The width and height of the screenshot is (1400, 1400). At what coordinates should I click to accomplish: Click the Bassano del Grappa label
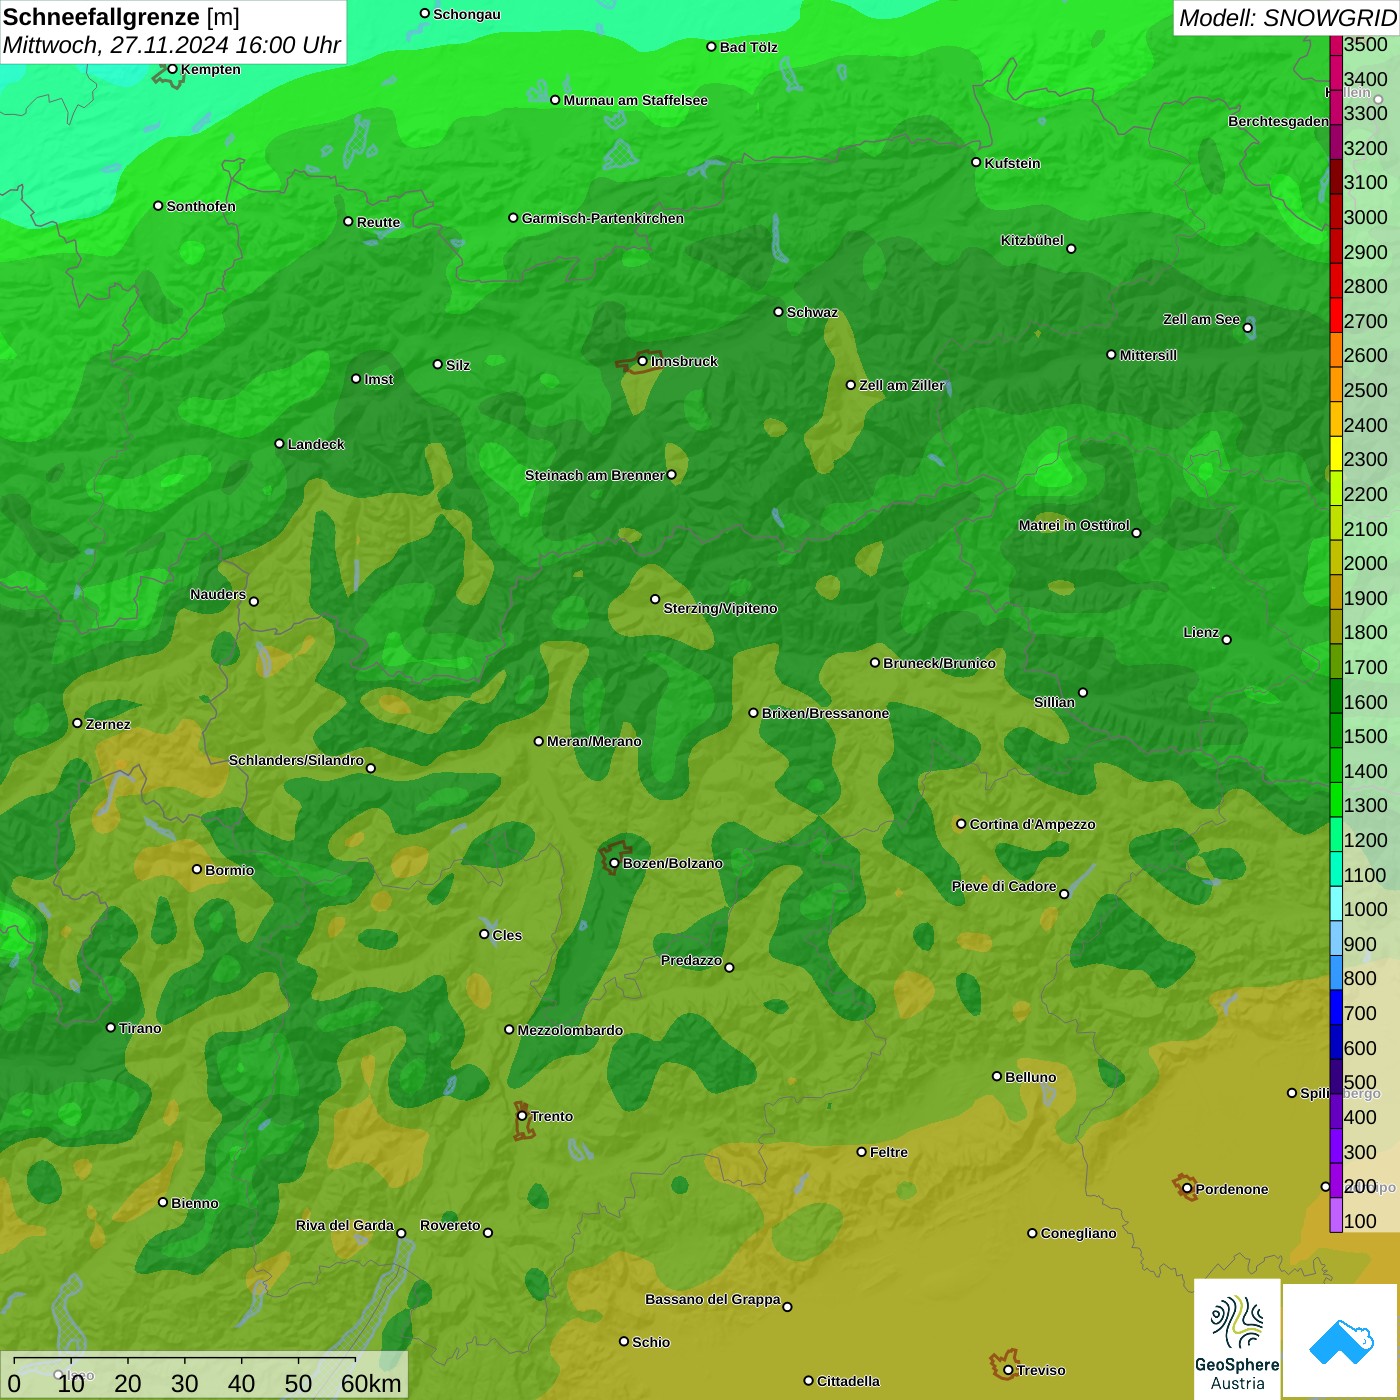pos(712,1299)
